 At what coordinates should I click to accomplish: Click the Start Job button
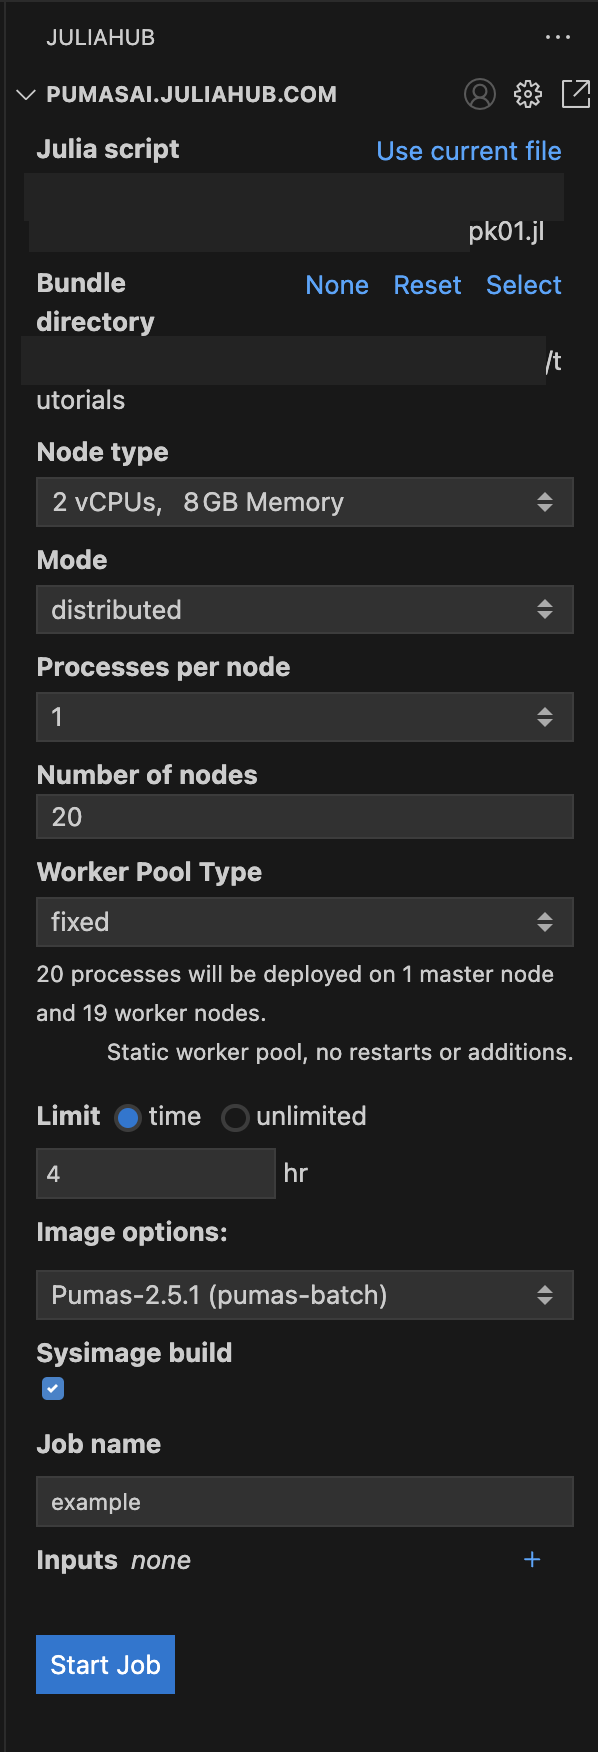tap(106, 1664)
